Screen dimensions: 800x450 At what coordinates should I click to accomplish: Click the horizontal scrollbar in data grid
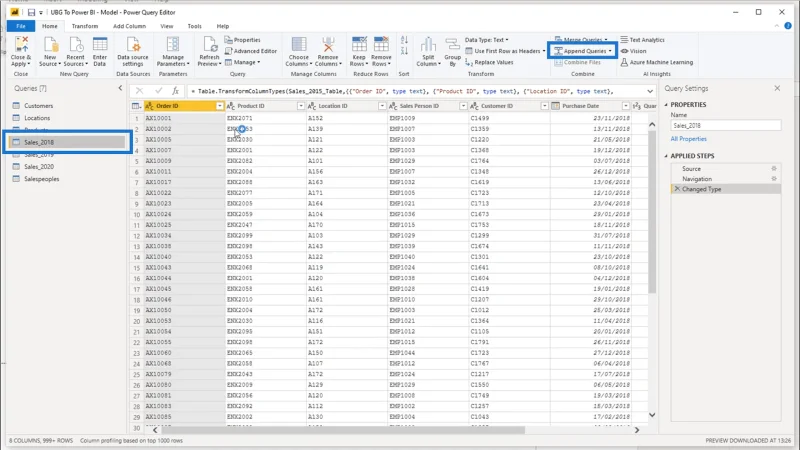[x=343, y=430]
